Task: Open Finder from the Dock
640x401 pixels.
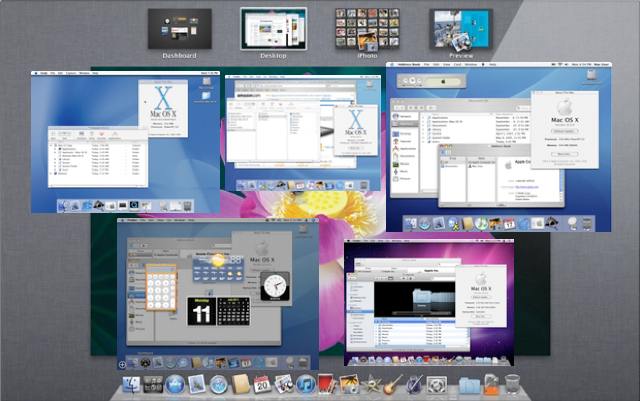Action: pyautogui.click(x=131, y=385)
